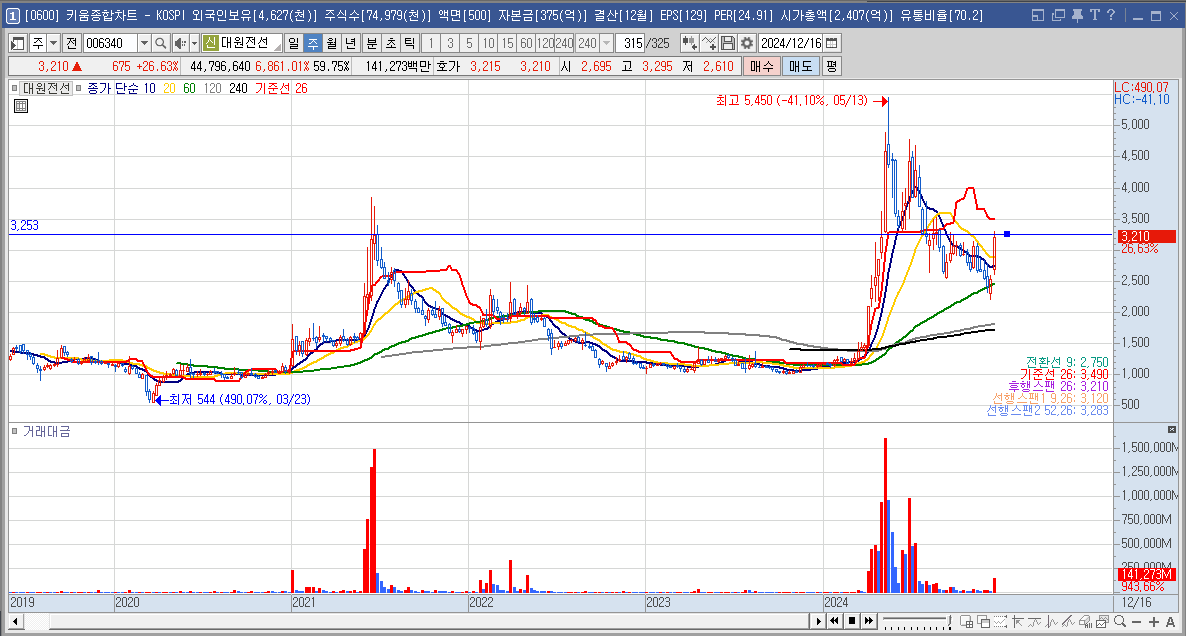Screen dimensions: 1186x636
Task: Select the yearly (년) chart period
Action: [351, 44]
